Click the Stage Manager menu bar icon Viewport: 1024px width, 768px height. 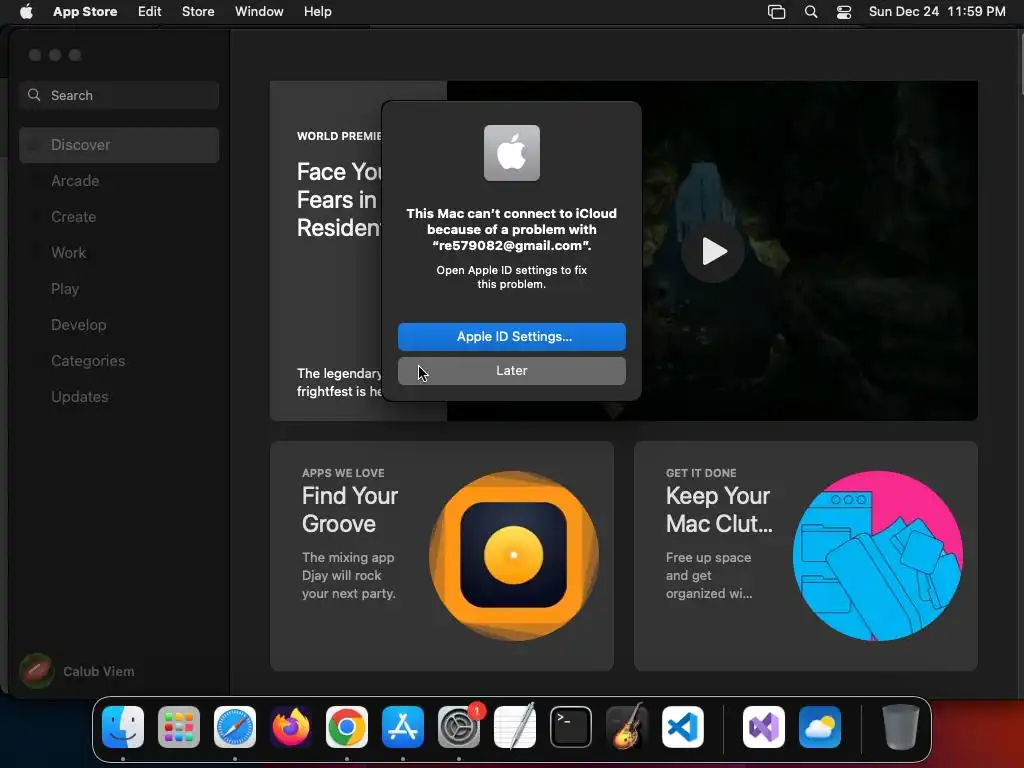(776, 12)
